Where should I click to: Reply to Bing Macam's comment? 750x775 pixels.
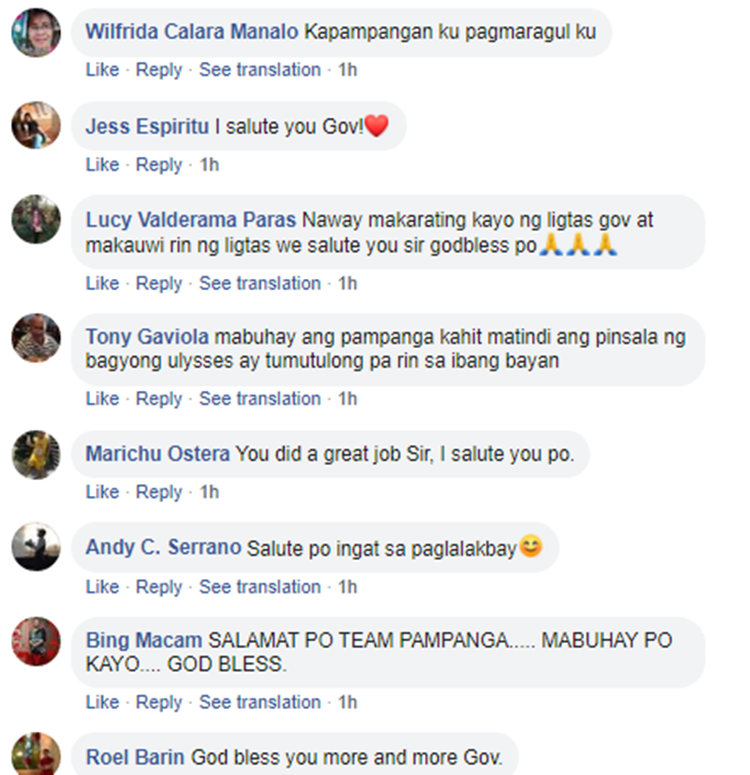pos(159,702)
